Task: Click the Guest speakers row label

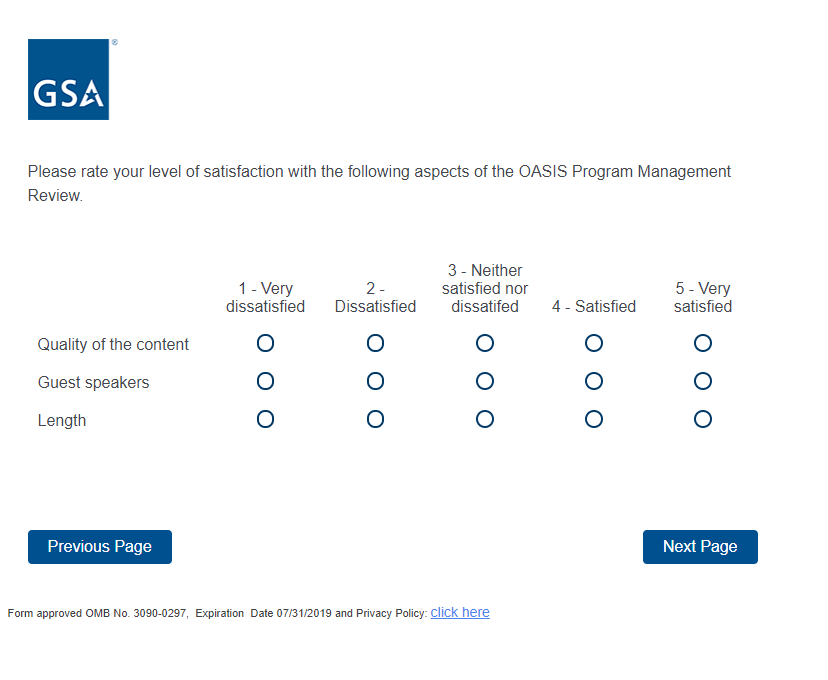Action: 93,383
